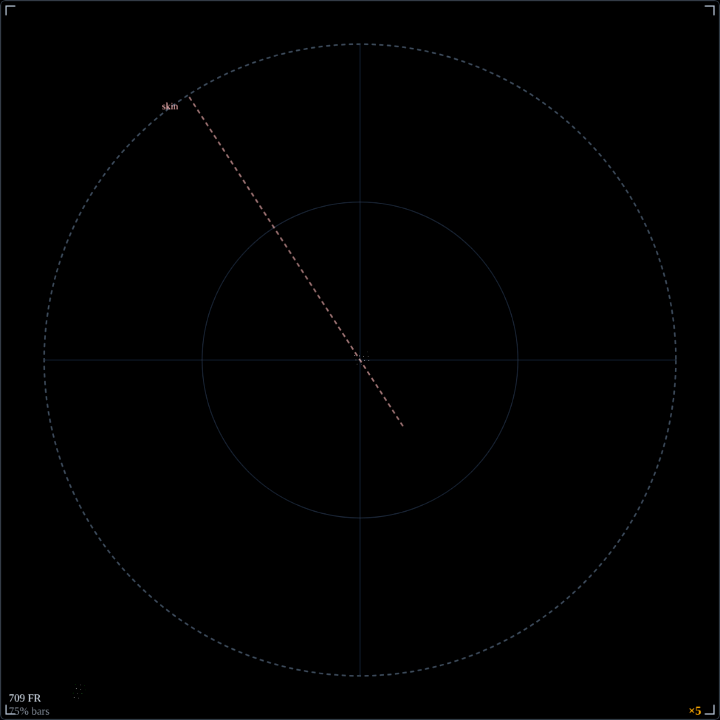Viewport: 720px width, 720px height.
Task: Click the orange ×5 gain indicator
Action: [x=695, y=711]
